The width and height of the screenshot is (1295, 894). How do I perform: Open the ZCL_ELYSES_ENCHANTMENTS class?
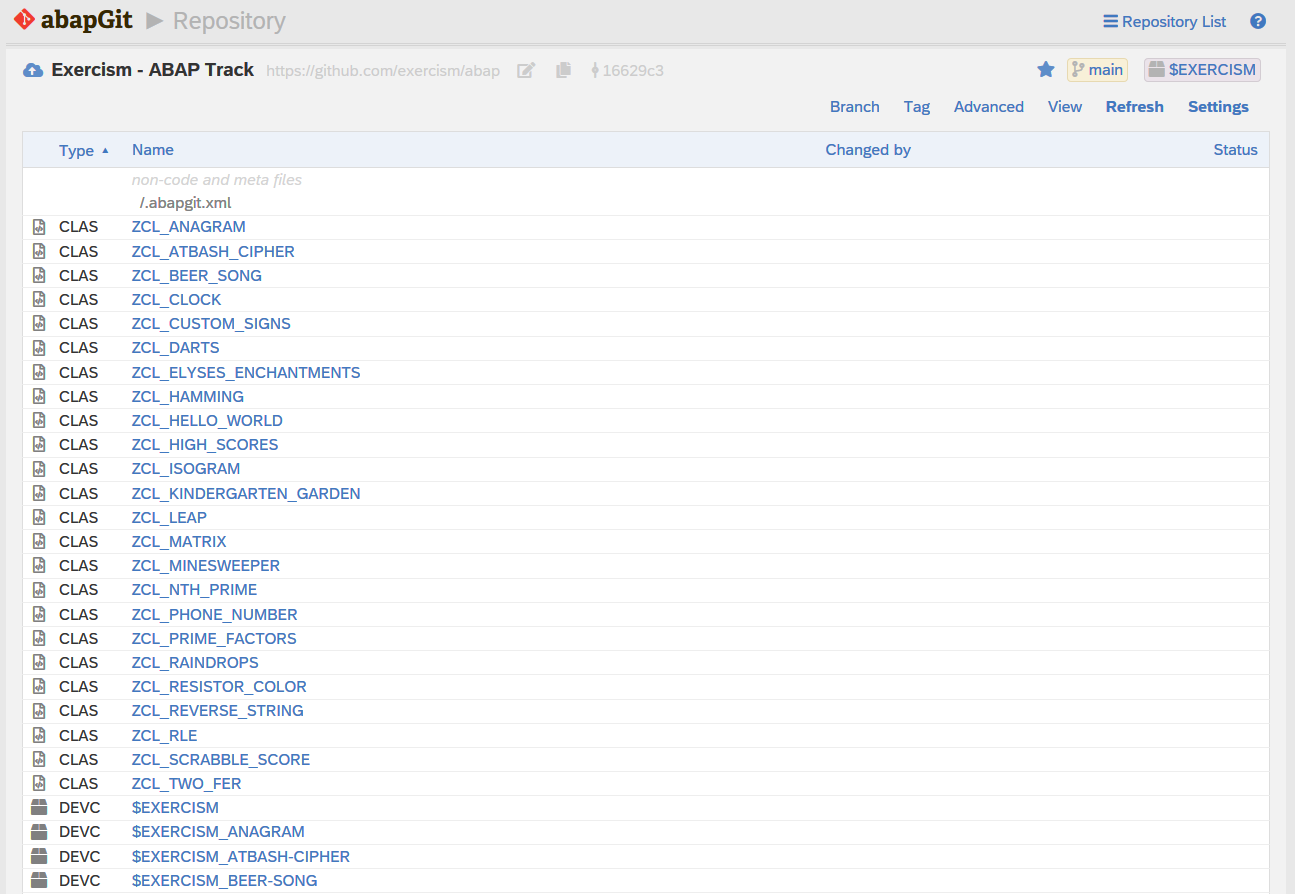tap(246, 372)
